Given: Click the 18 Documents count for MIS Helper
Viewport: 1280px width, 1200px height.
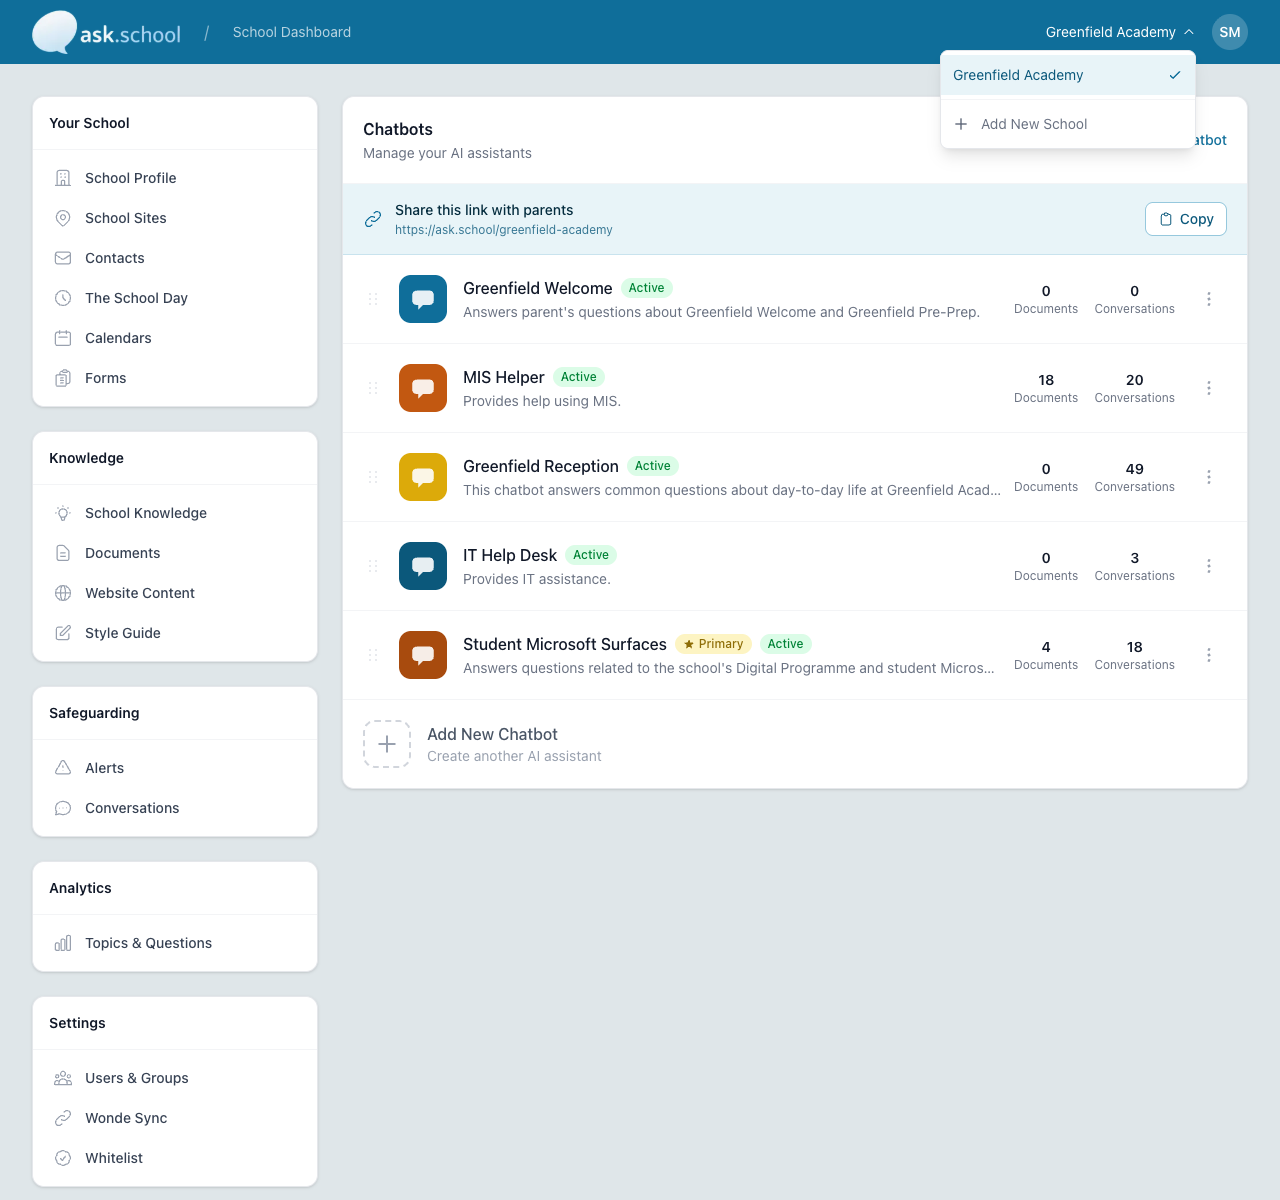Looking at the screenshot, I should click(1046, 388).
